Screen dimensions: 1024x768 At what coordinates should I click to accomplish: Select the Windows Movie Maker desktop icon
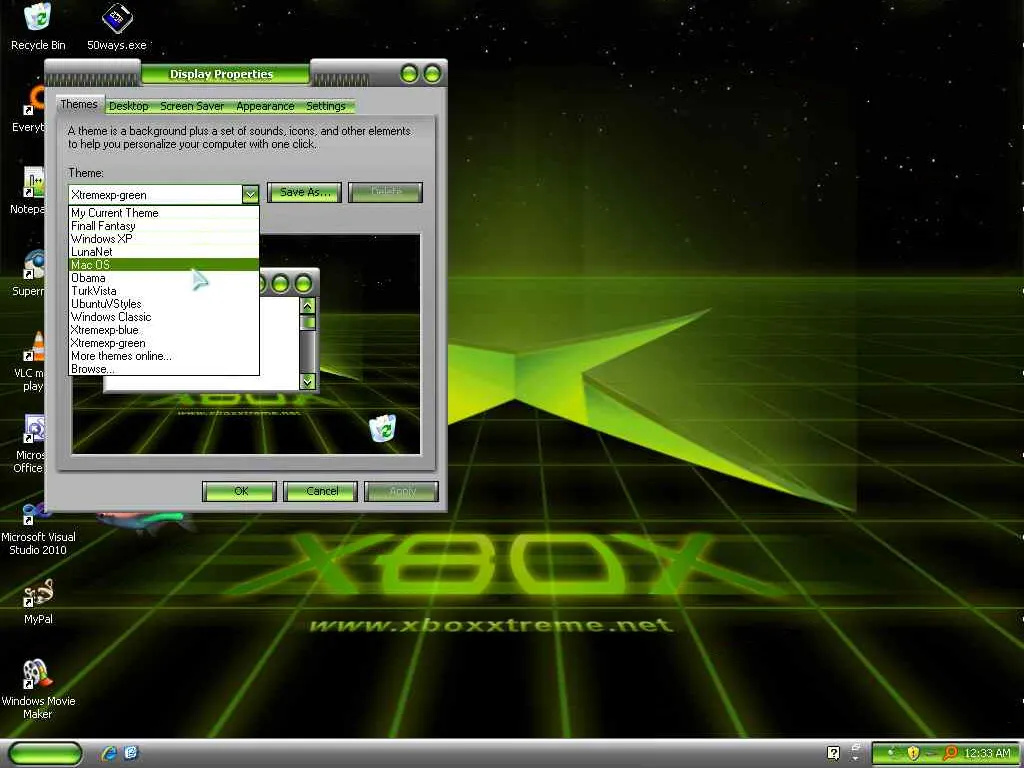click(x=38, y=689)
